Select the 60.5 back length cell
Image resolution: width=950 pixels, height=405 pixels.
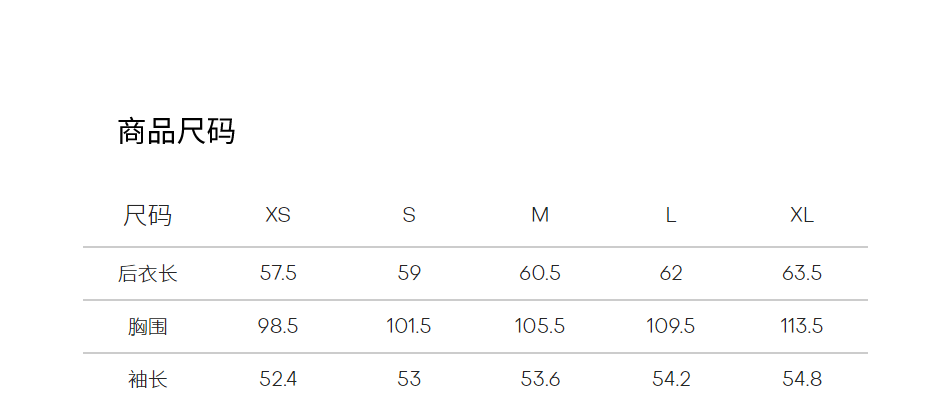540,273
